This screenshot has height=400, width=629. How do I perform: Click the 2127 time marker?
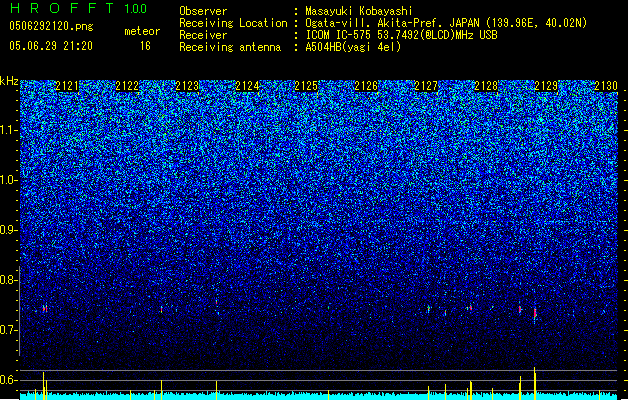pos(426,86)
